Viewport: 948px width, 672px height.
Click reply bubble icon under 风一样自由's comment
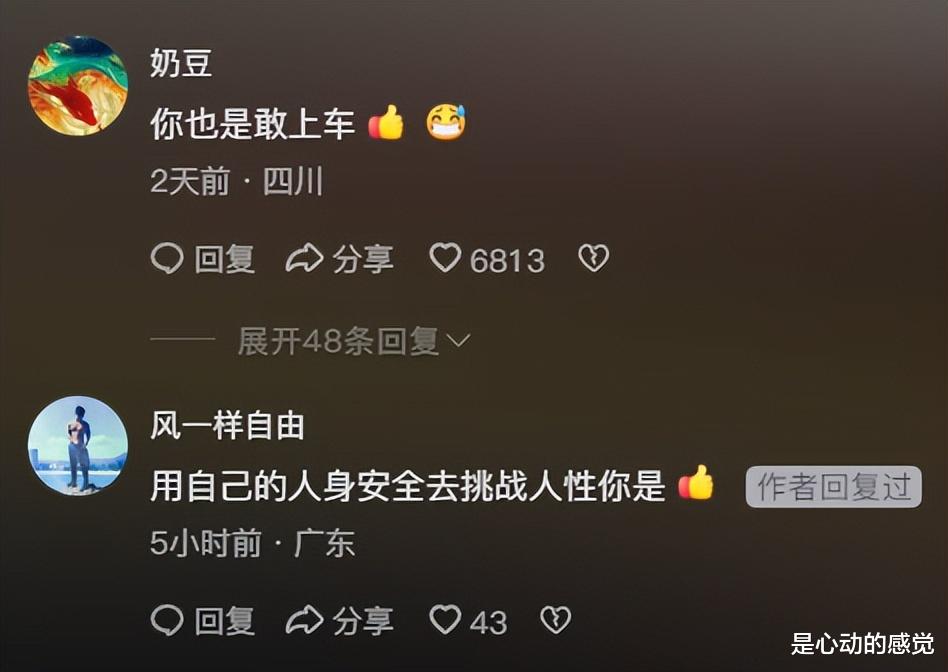166,620
